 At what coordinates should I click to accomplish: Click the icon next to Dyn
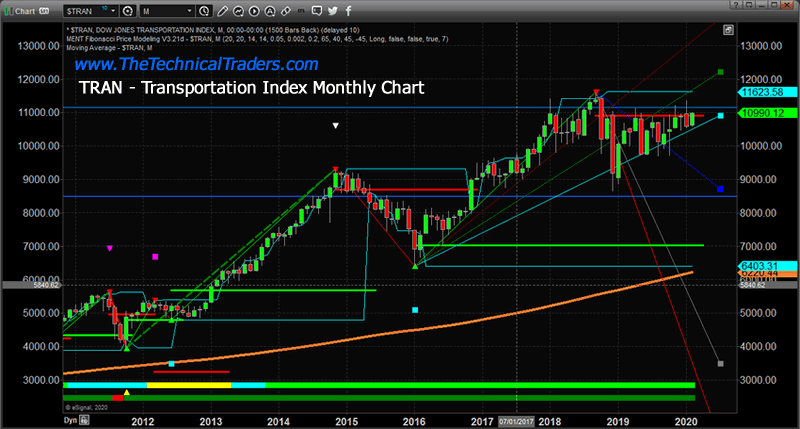coord(85,420)
